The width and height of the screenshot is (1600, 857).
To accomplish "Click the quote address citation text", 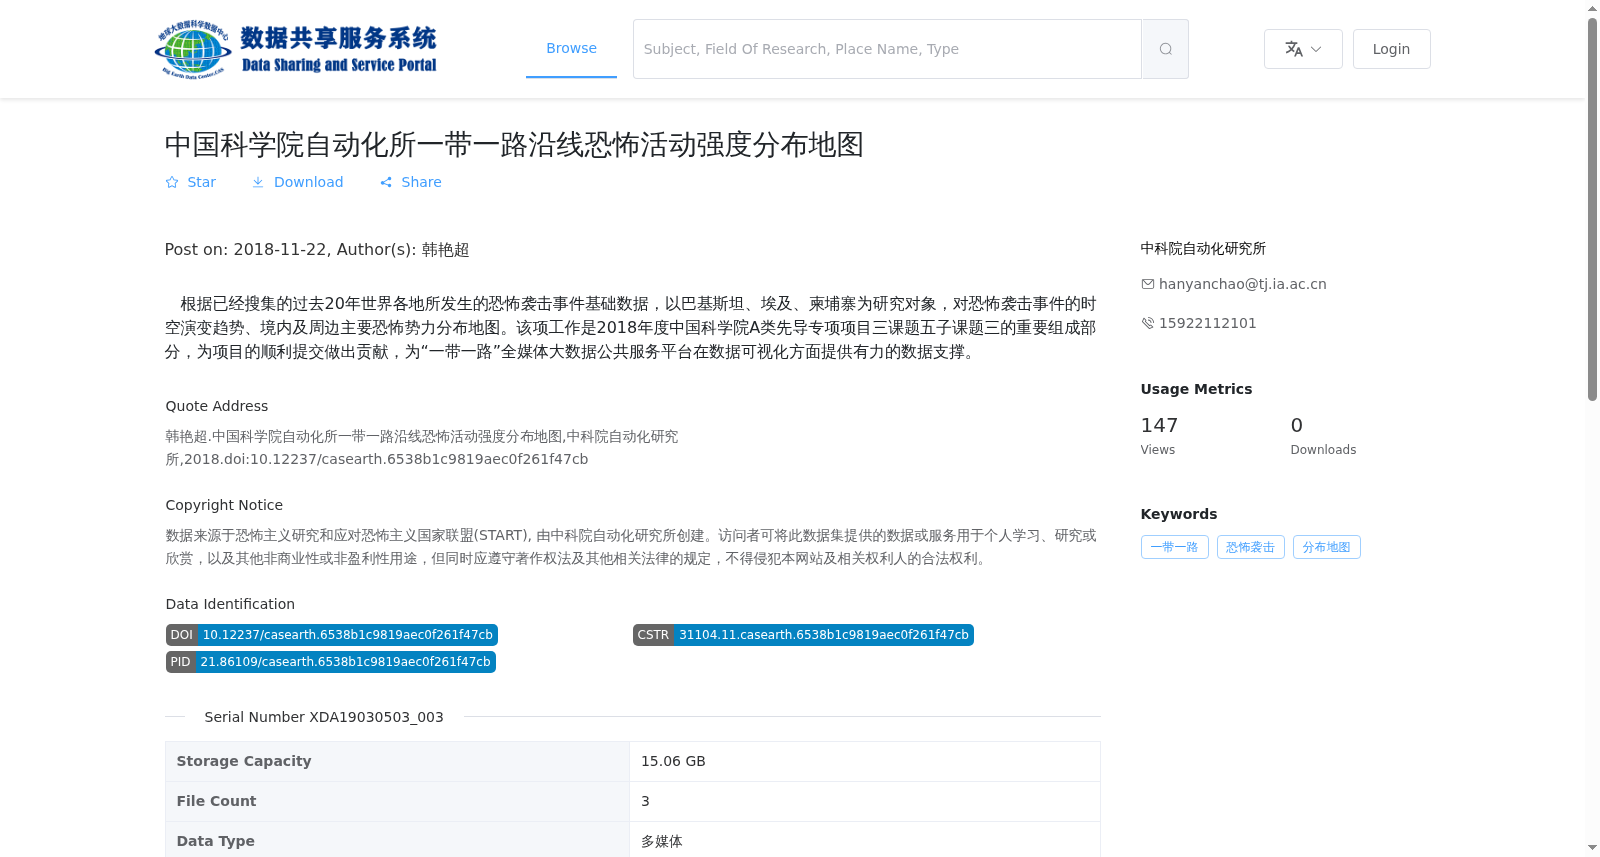I will click(422, 448).
